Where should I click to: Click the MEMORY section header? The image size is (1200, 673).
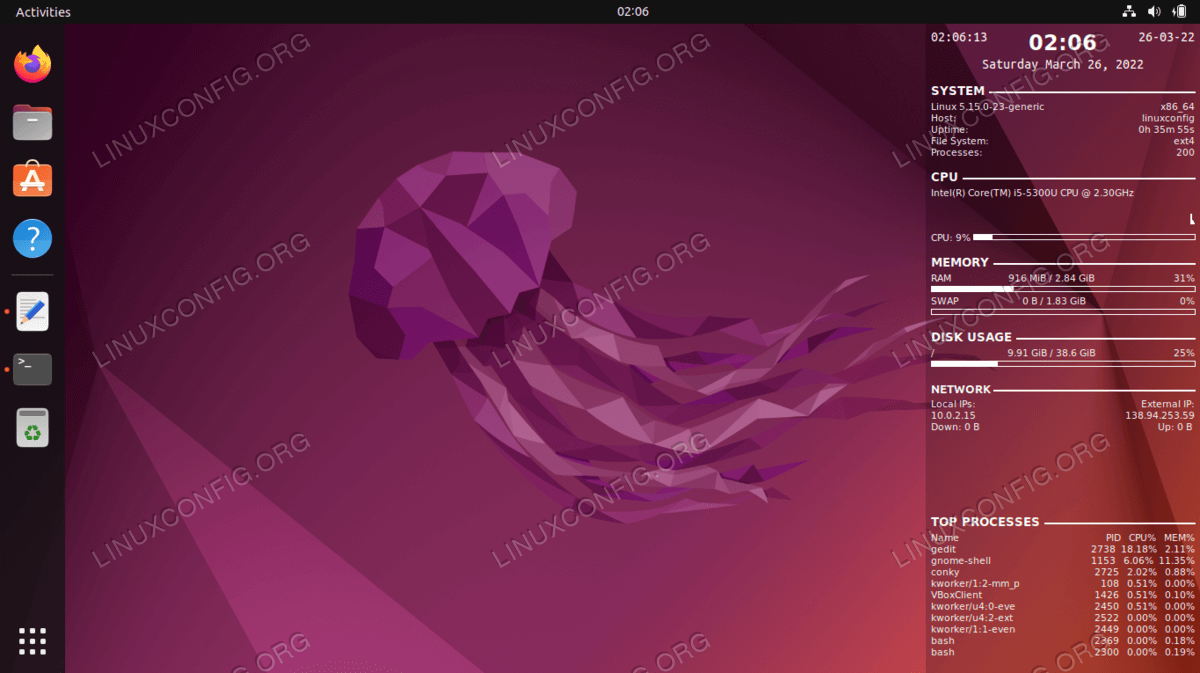(x=960, y=262)
